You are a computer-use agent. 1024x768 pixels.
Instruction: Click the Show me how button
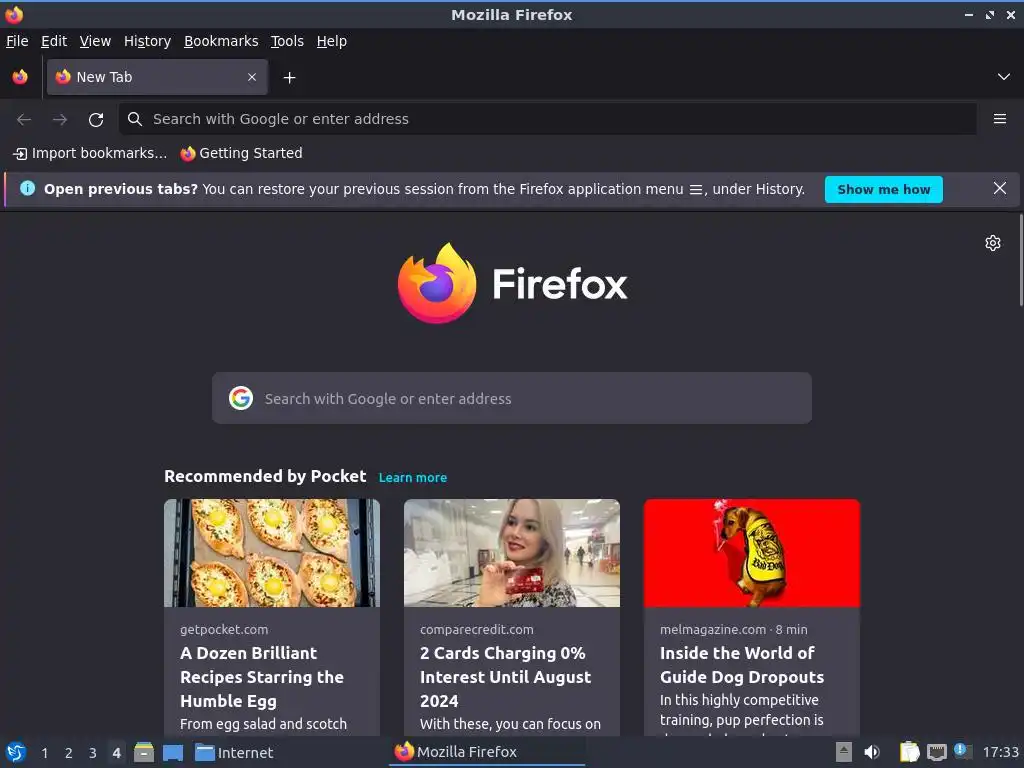click(x=883, y=189)
